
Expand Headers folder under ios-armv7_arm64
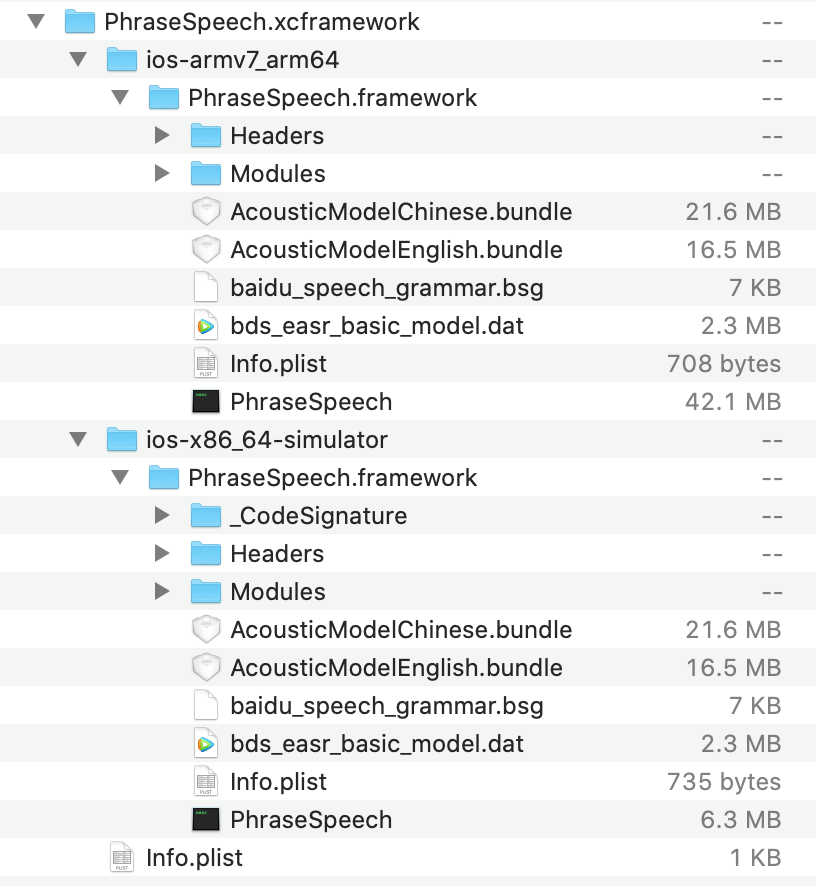(163, 136)
